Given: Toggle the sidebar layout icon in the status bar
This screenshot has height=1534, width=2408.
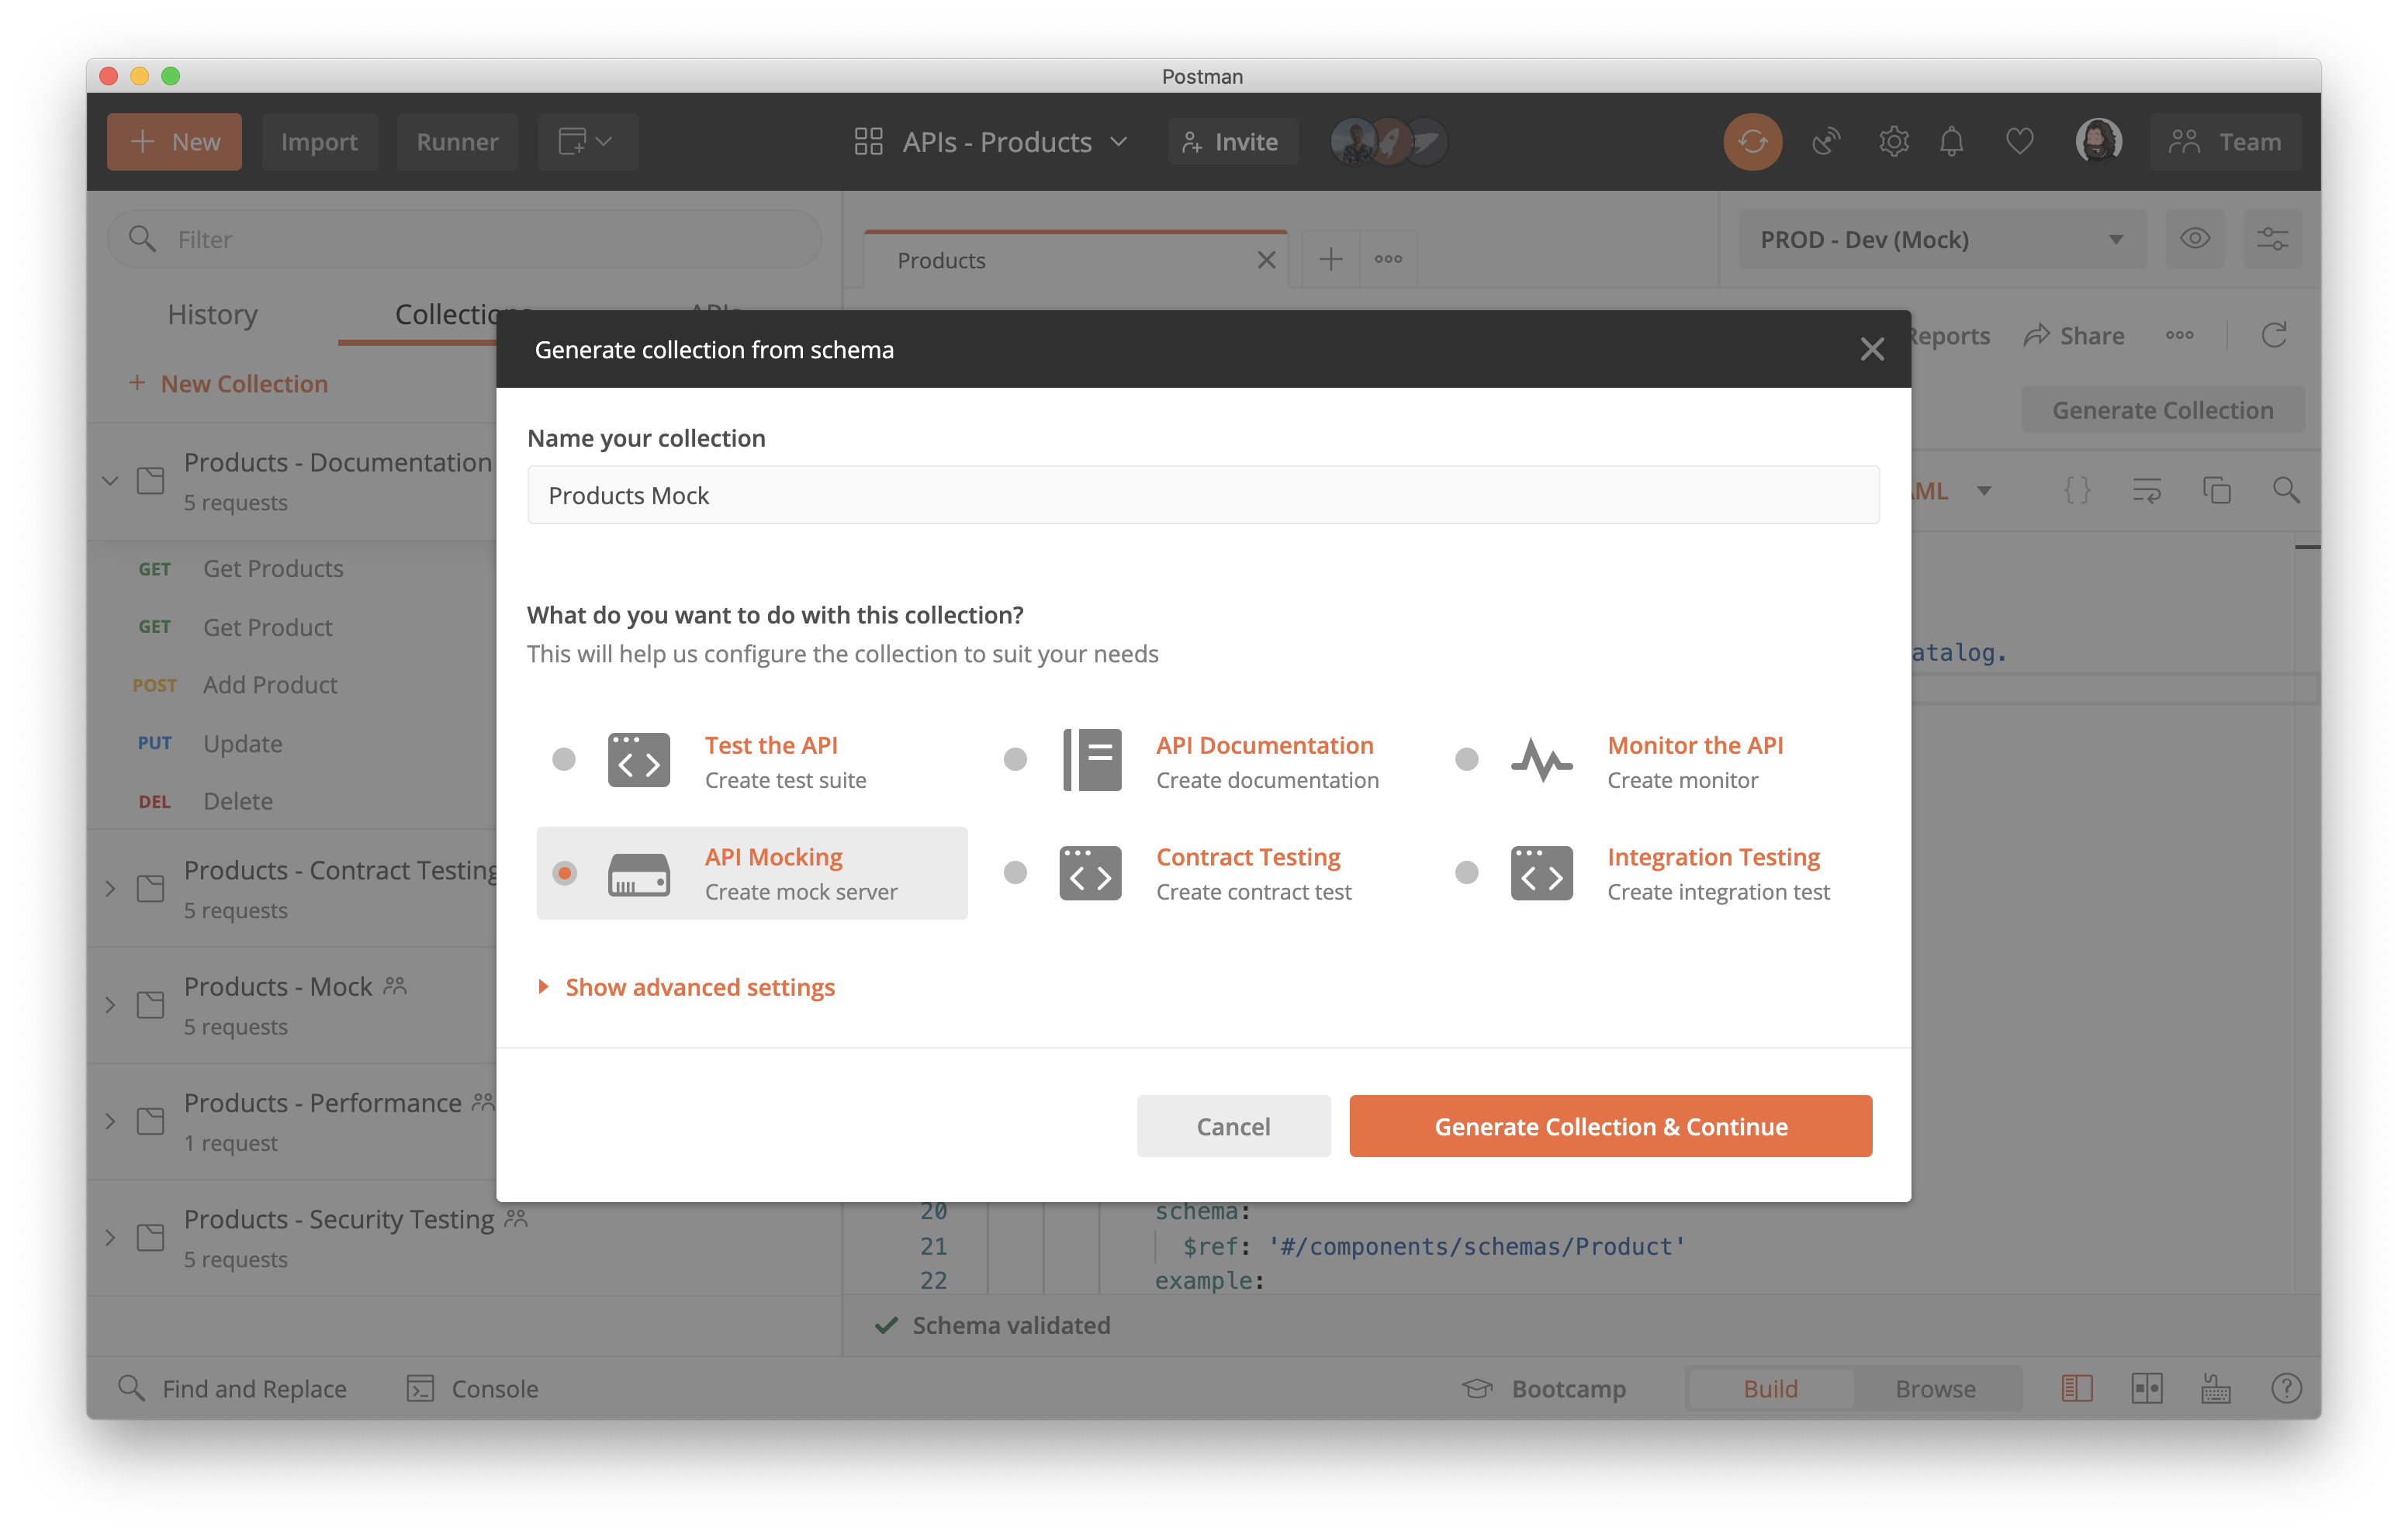Looking at the screenshot, I should point(2076,1388).
